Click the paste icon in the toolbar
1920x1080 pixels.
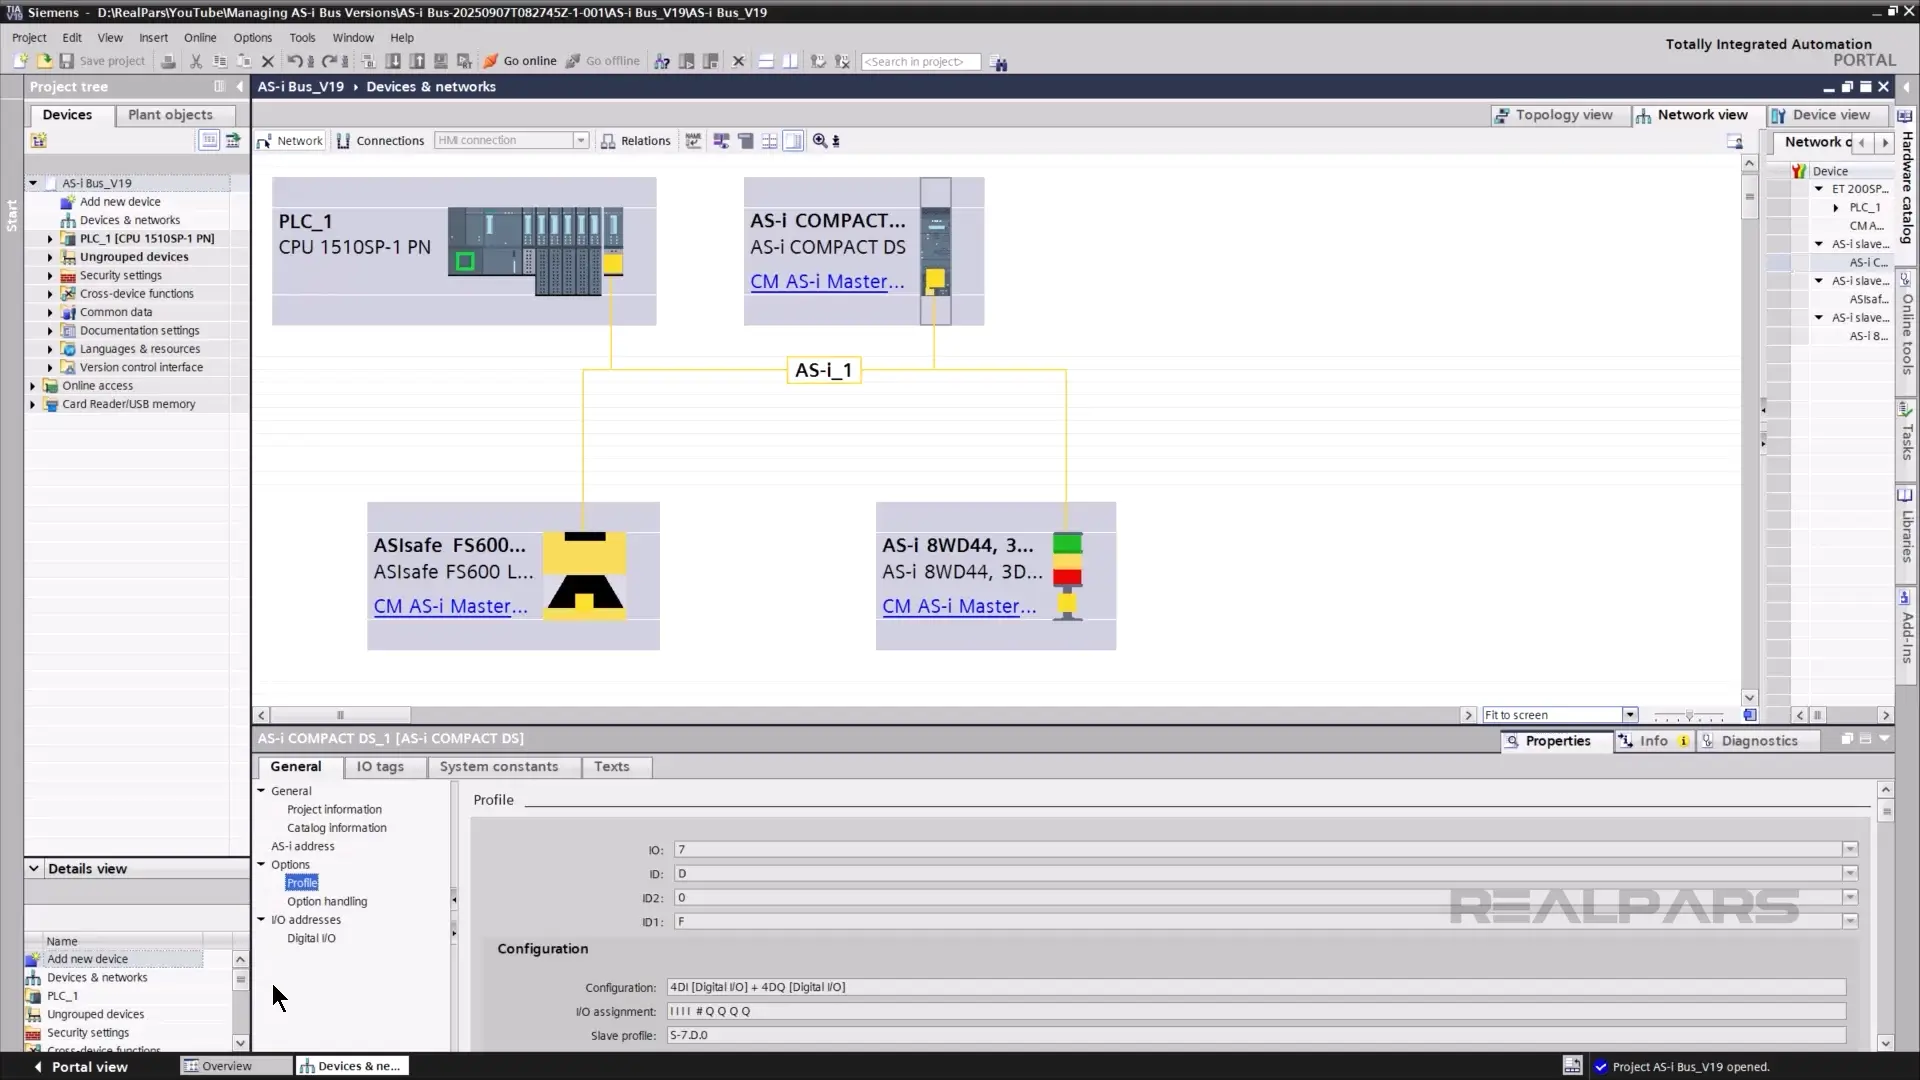[244, 61]
